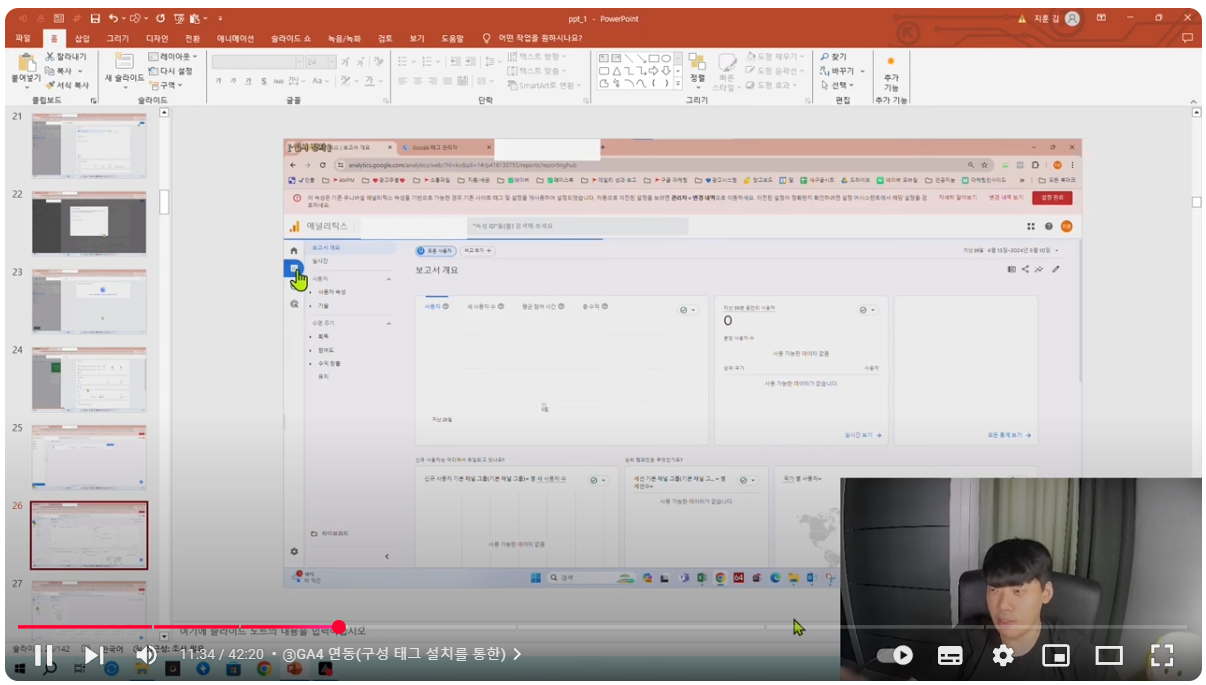The width and height of the screenshot is (1206, 685).
Task: Open the 검토 ribbon tab
Action: coord(385,38)
